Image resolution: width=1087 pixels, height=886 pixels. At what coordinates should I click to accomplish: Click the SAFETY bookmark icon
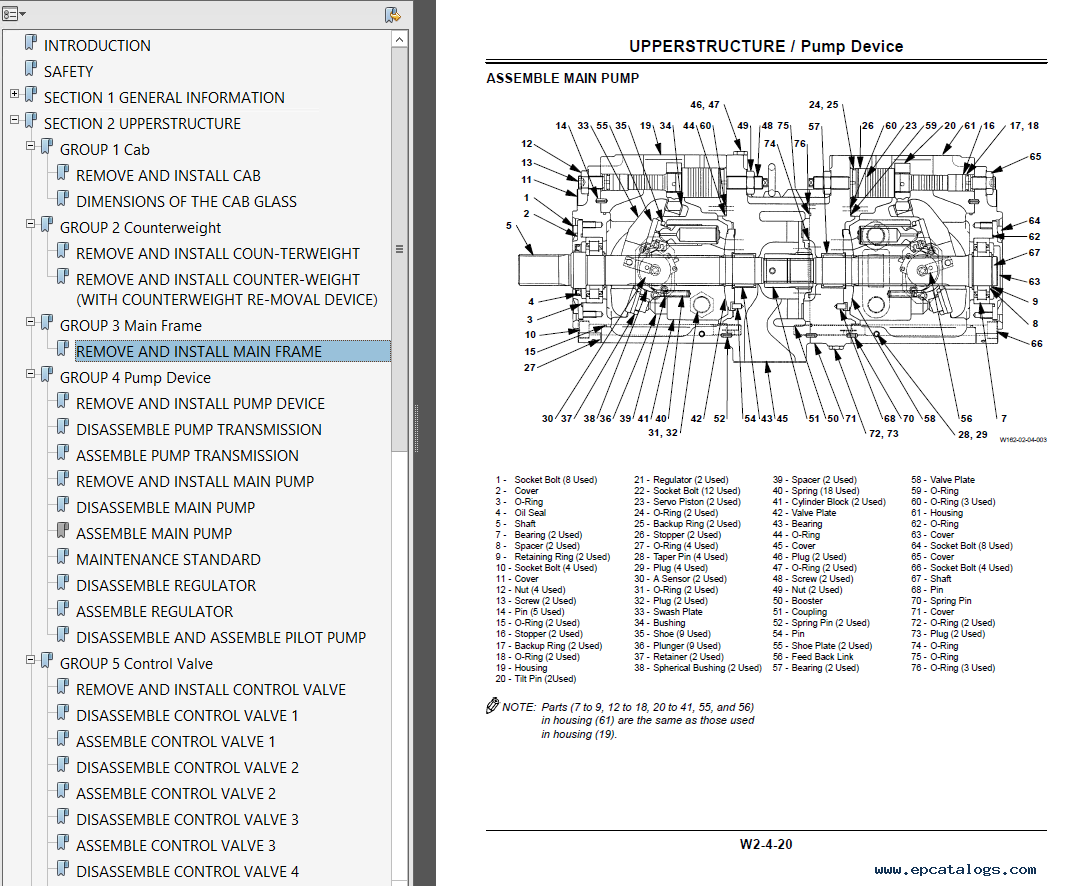pos(31,69)
